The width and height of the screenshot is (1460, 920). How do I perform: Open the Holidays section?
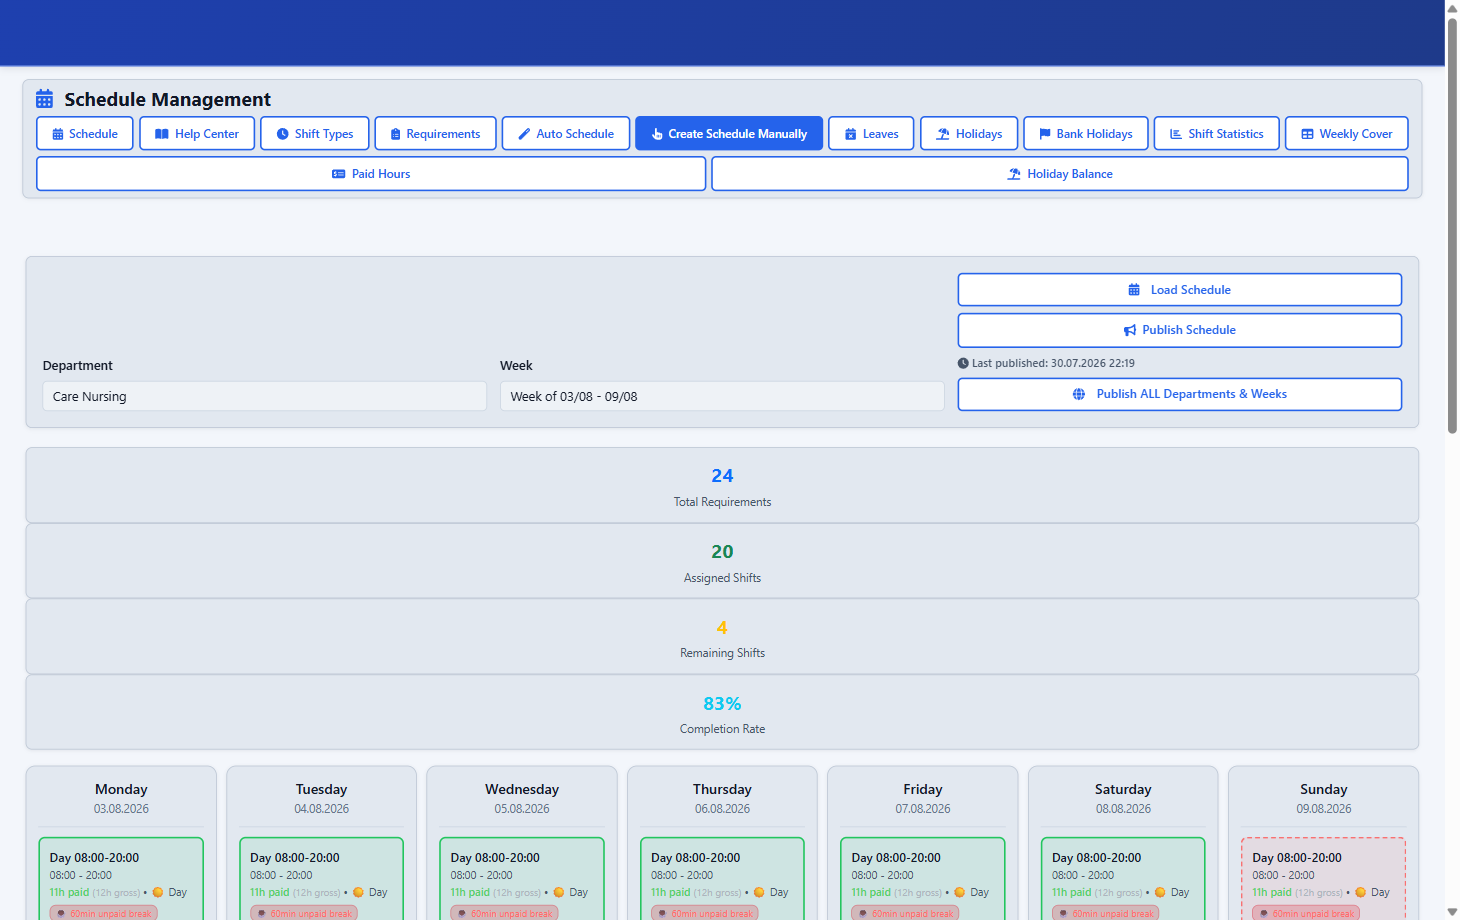[x=969, y=133]
